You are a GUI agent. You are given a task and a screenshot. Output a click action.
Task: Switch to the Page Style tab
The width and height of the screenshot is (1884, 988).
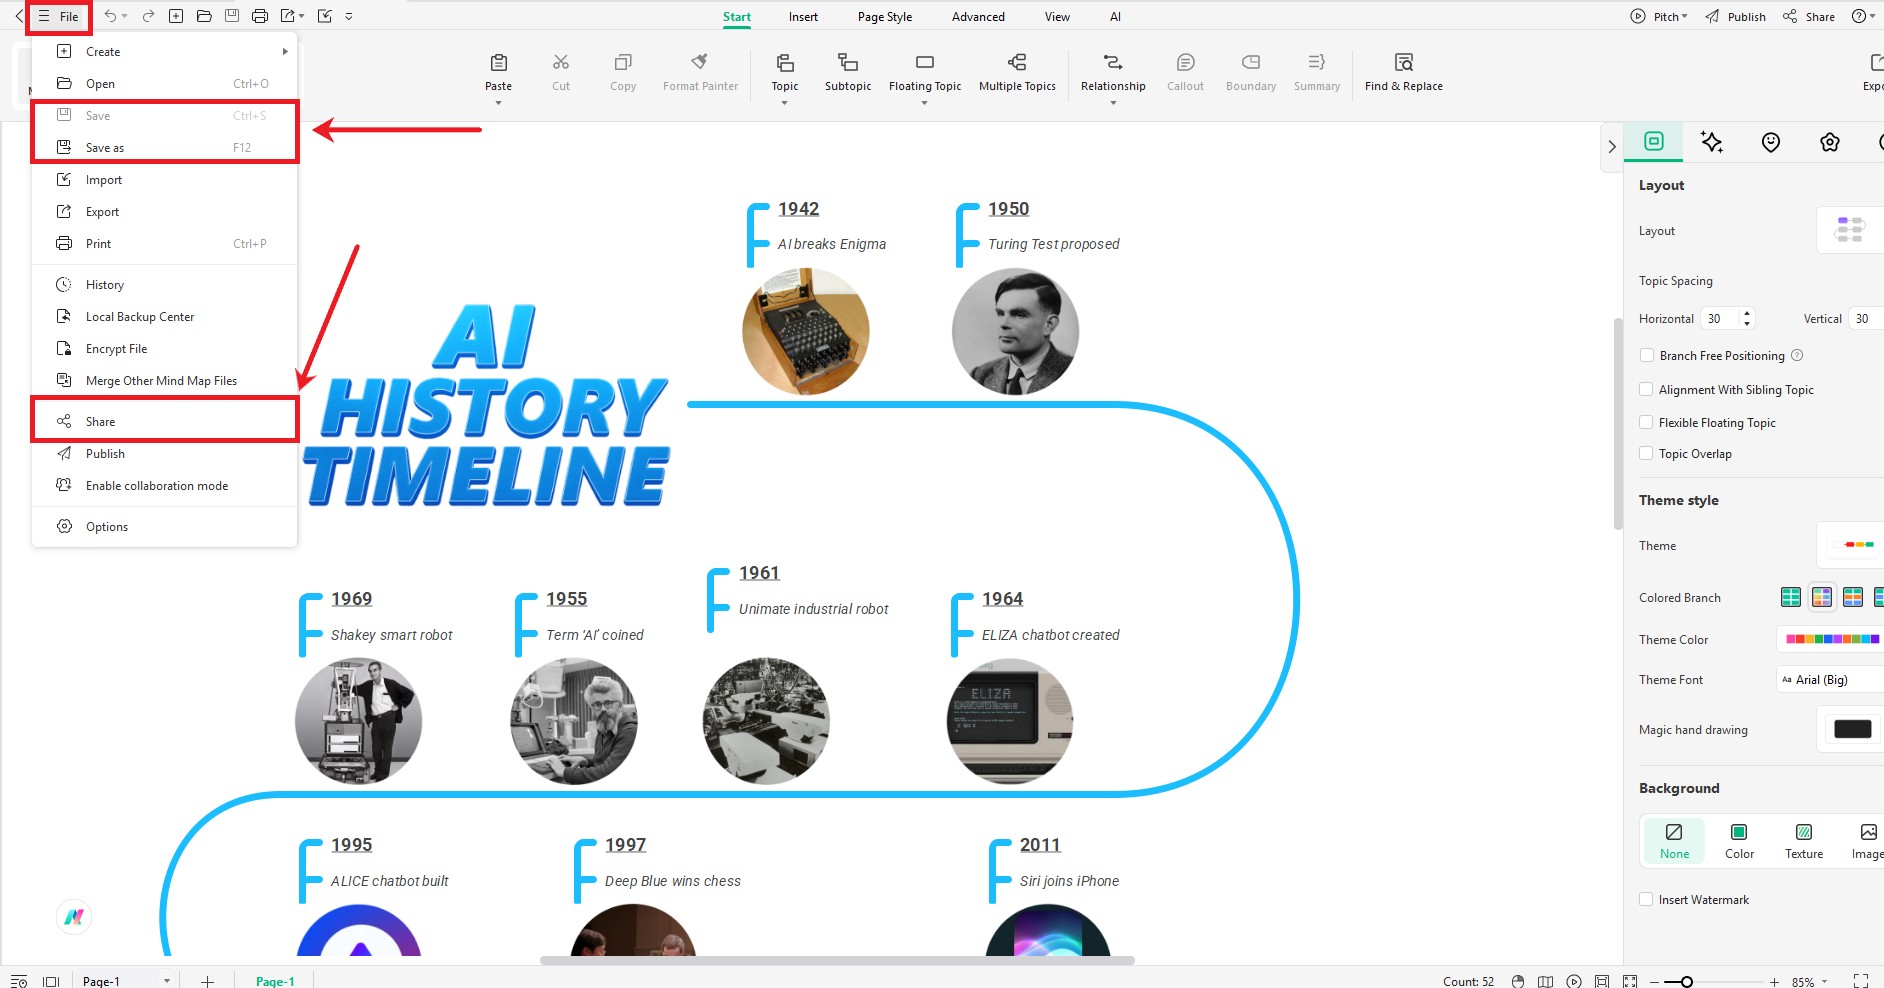[x=885, y=16]
